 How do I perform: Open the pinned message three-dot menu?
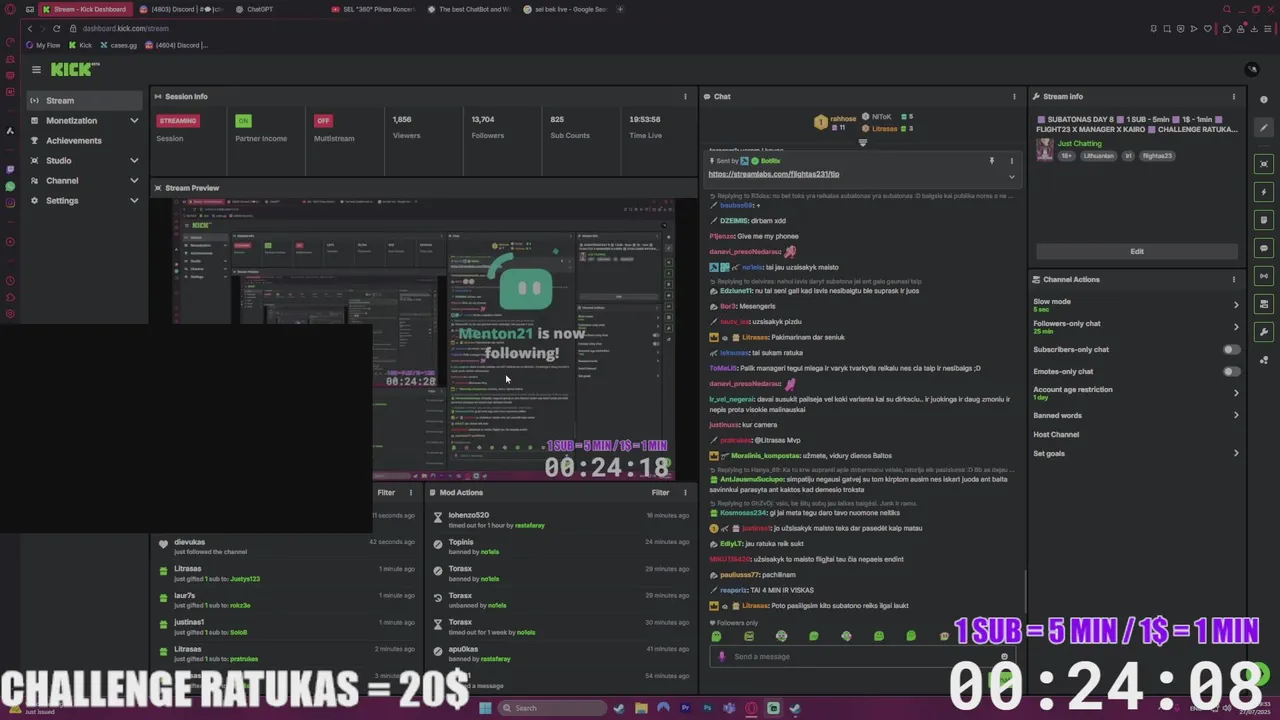click(1011, 160)
